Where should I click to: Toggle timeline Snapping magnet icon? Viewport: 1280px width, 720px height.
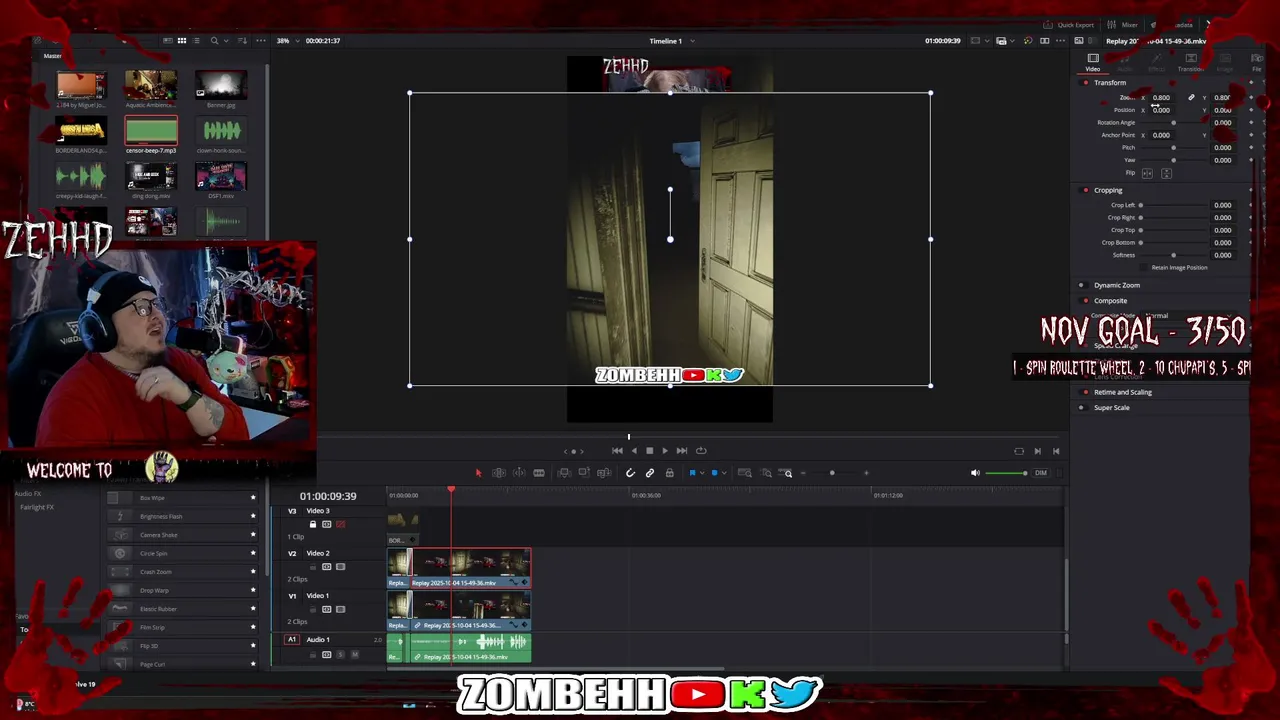point(630,473)
